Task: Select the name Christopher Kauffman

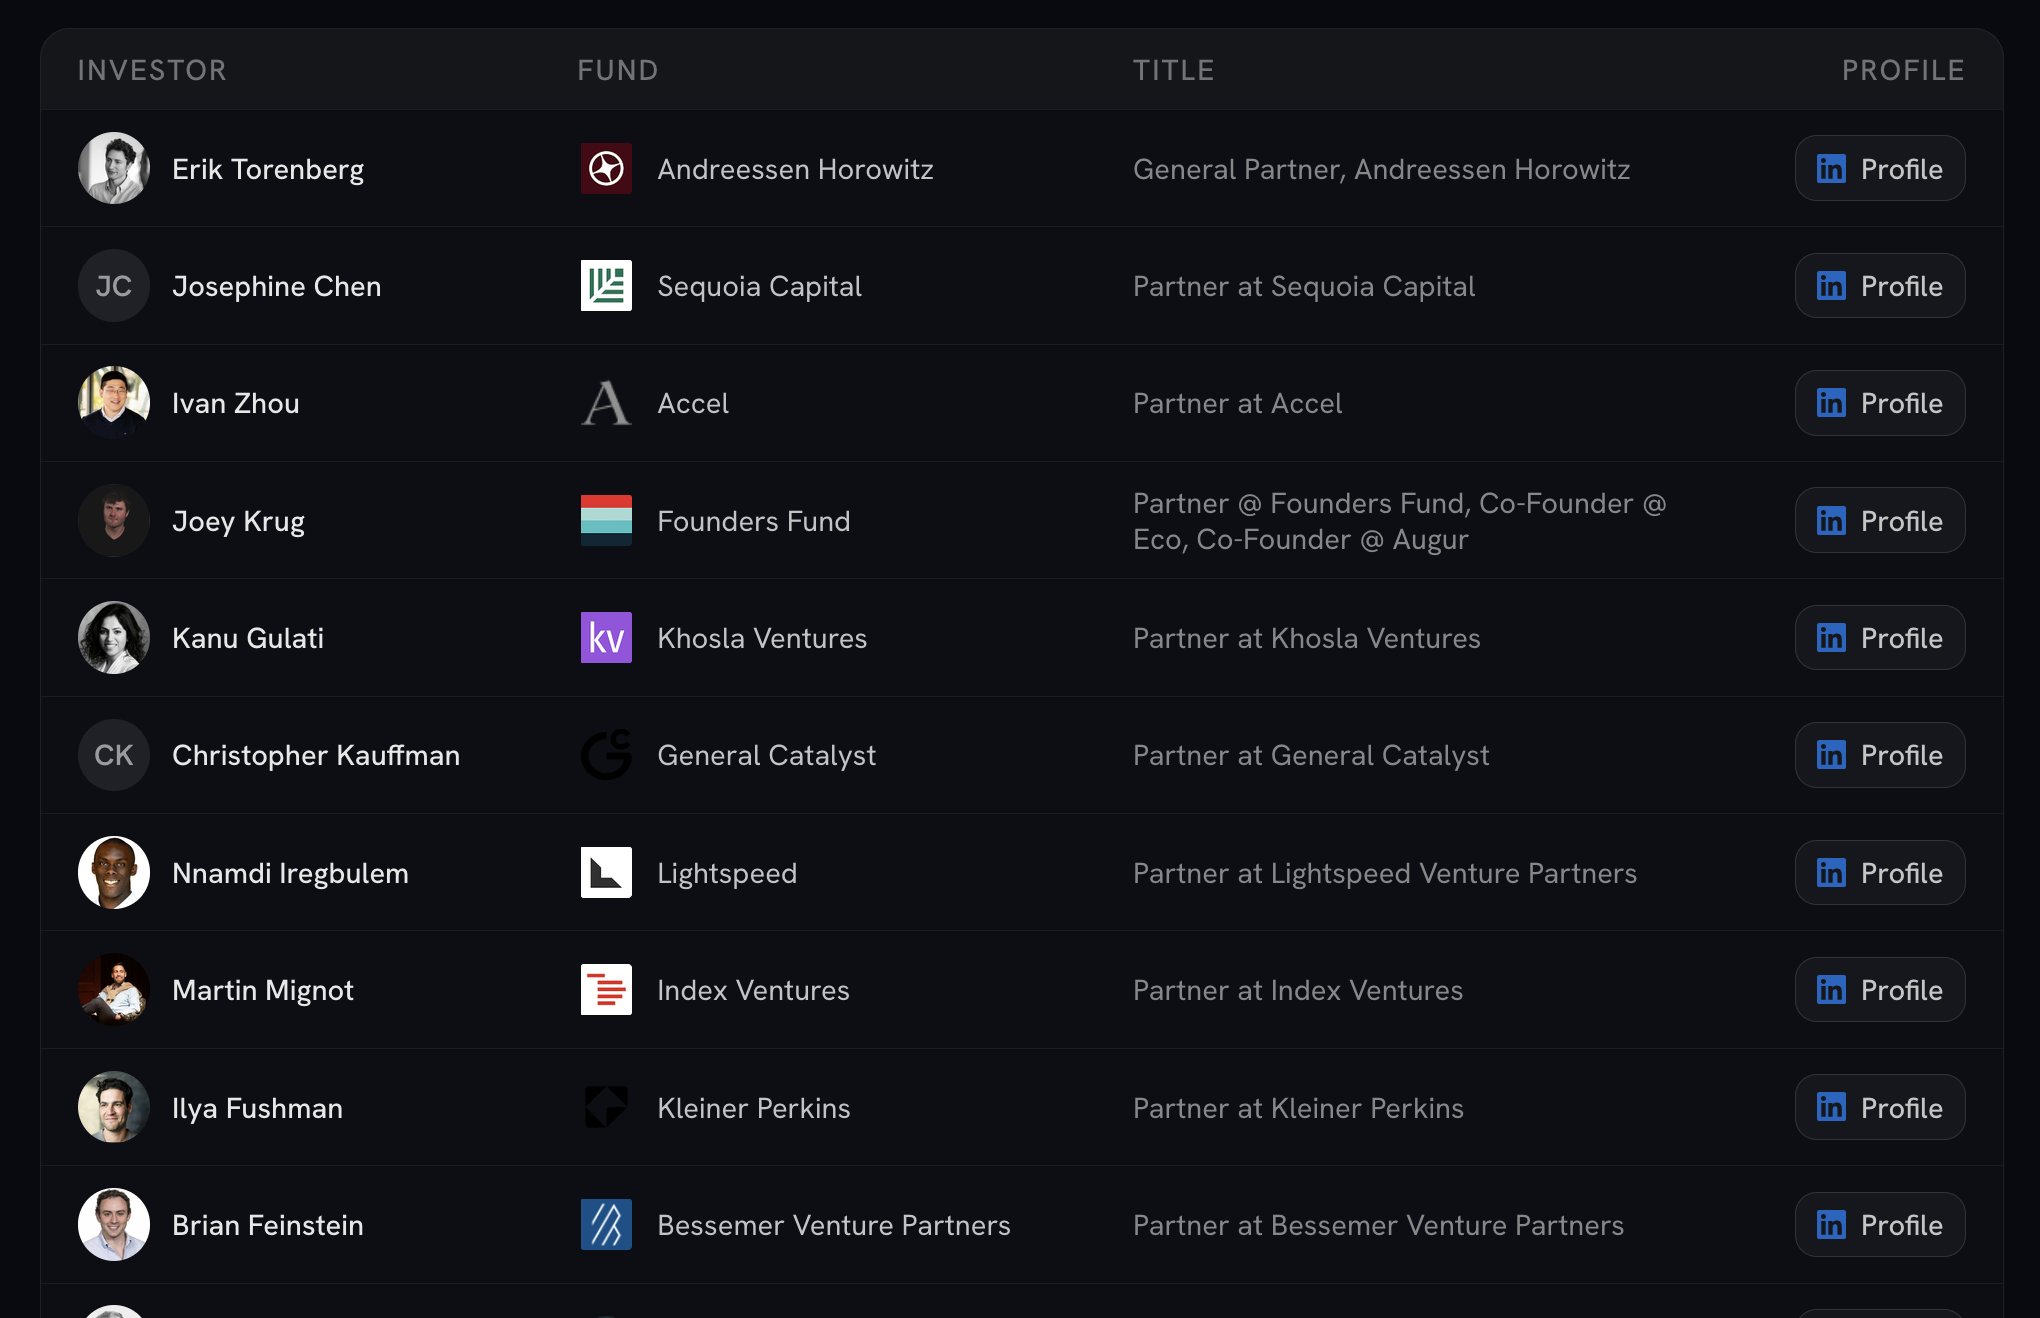Action: [316, 755]
